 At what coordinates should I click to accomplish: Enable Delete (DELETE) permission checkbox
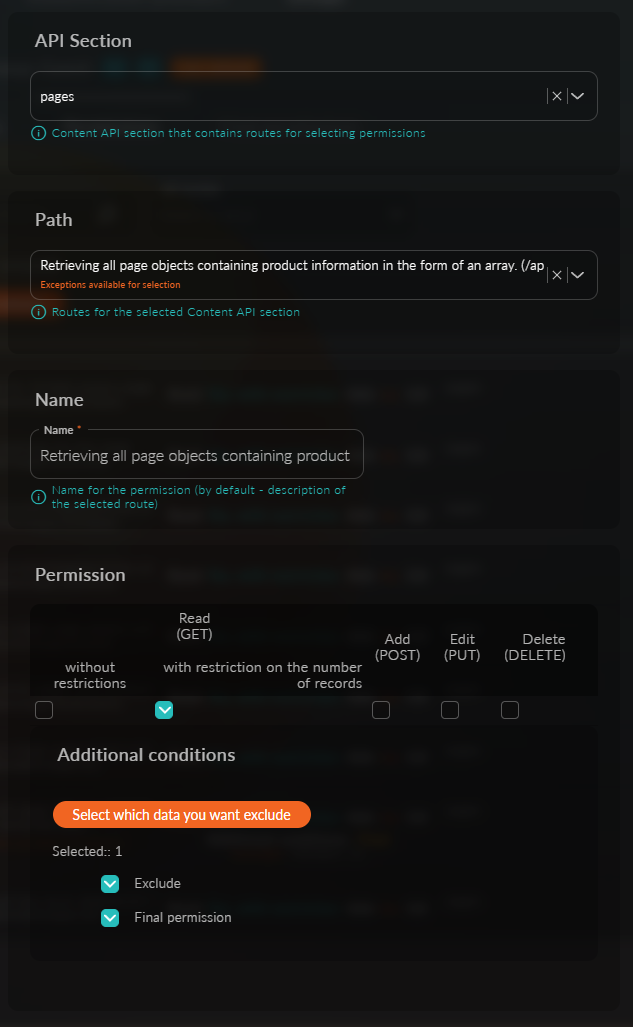click(x=510, y=710)
